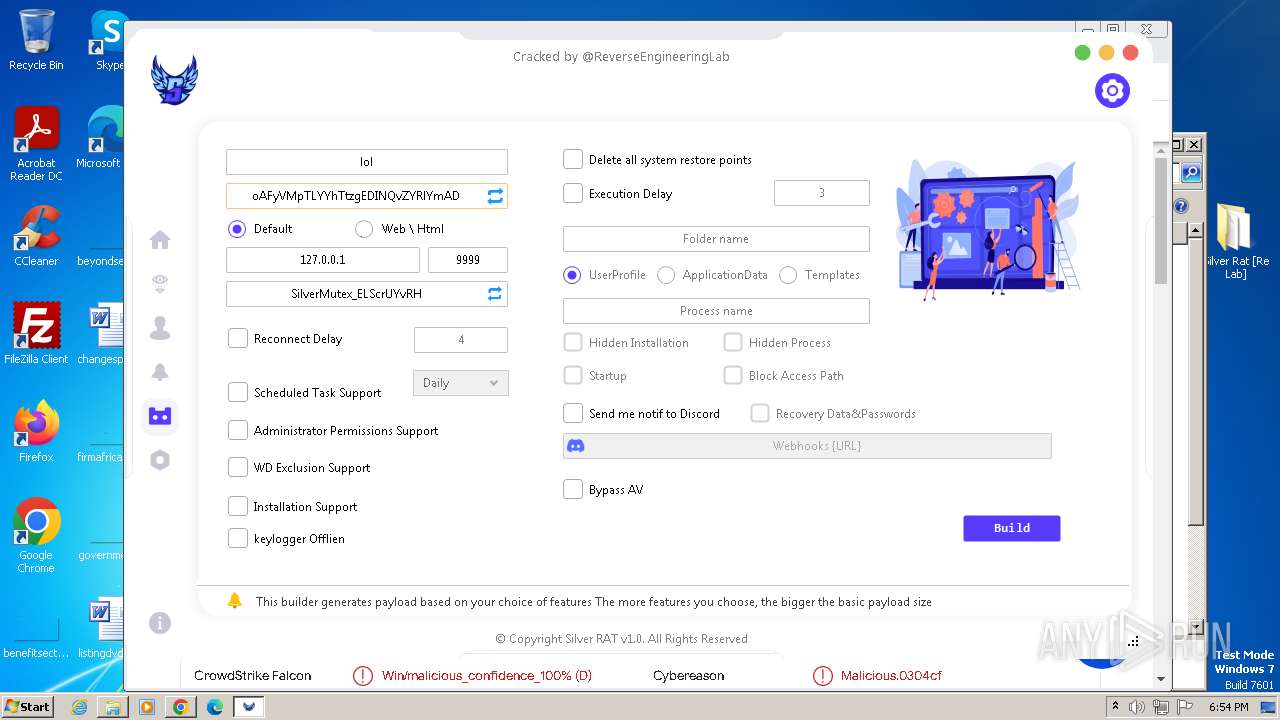
Task: Click the volume icon in system tray
Action: coord(1137,707)
